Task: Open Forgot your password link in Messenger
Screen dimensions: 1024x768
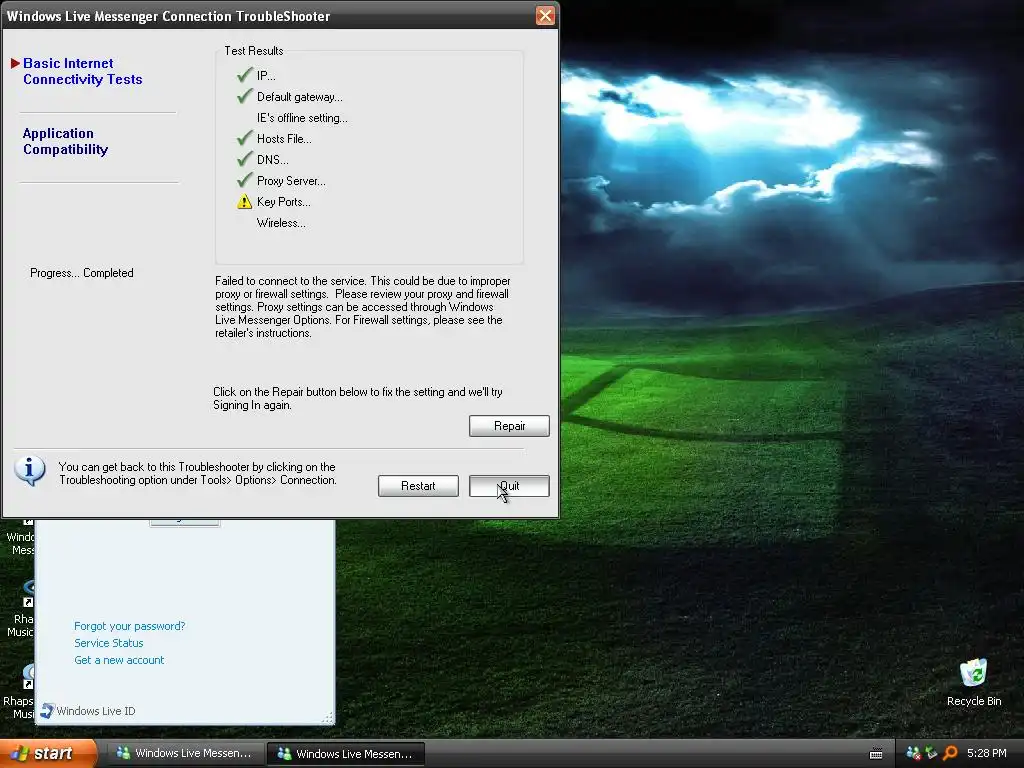Action: tap(129, 626)
